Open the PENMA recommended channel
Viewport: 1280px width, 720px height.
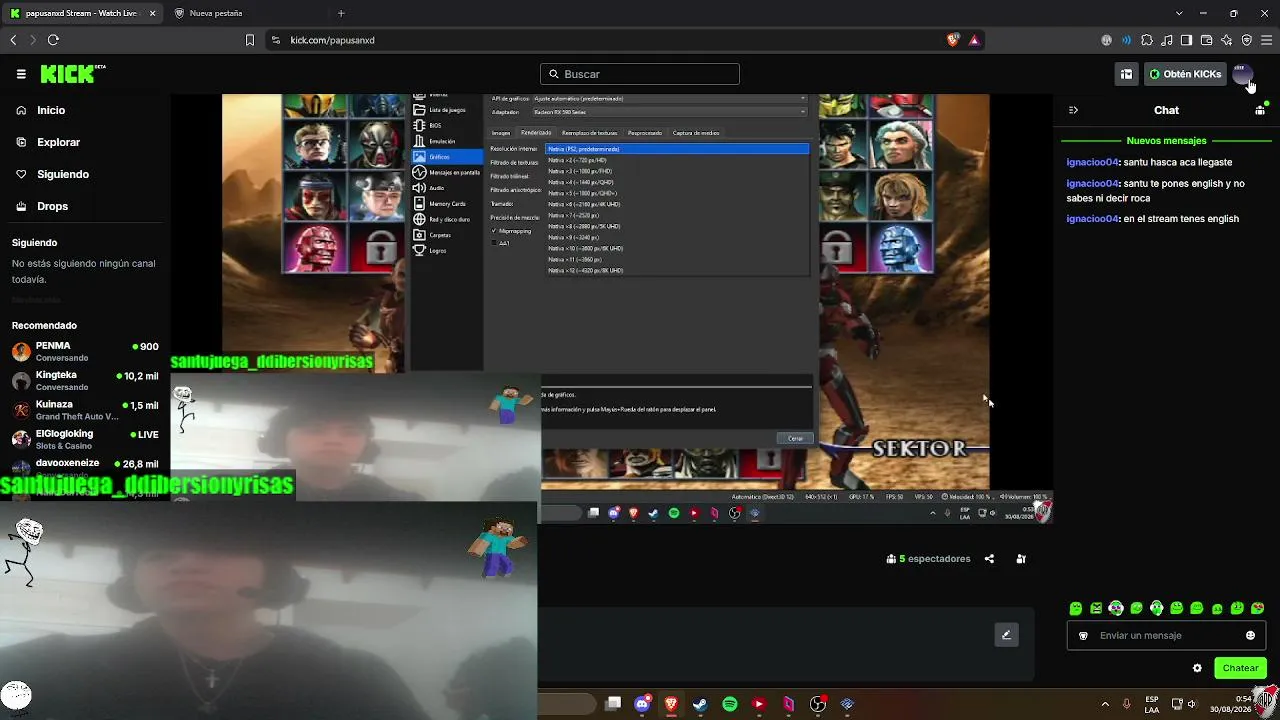(x=85, y=351)
